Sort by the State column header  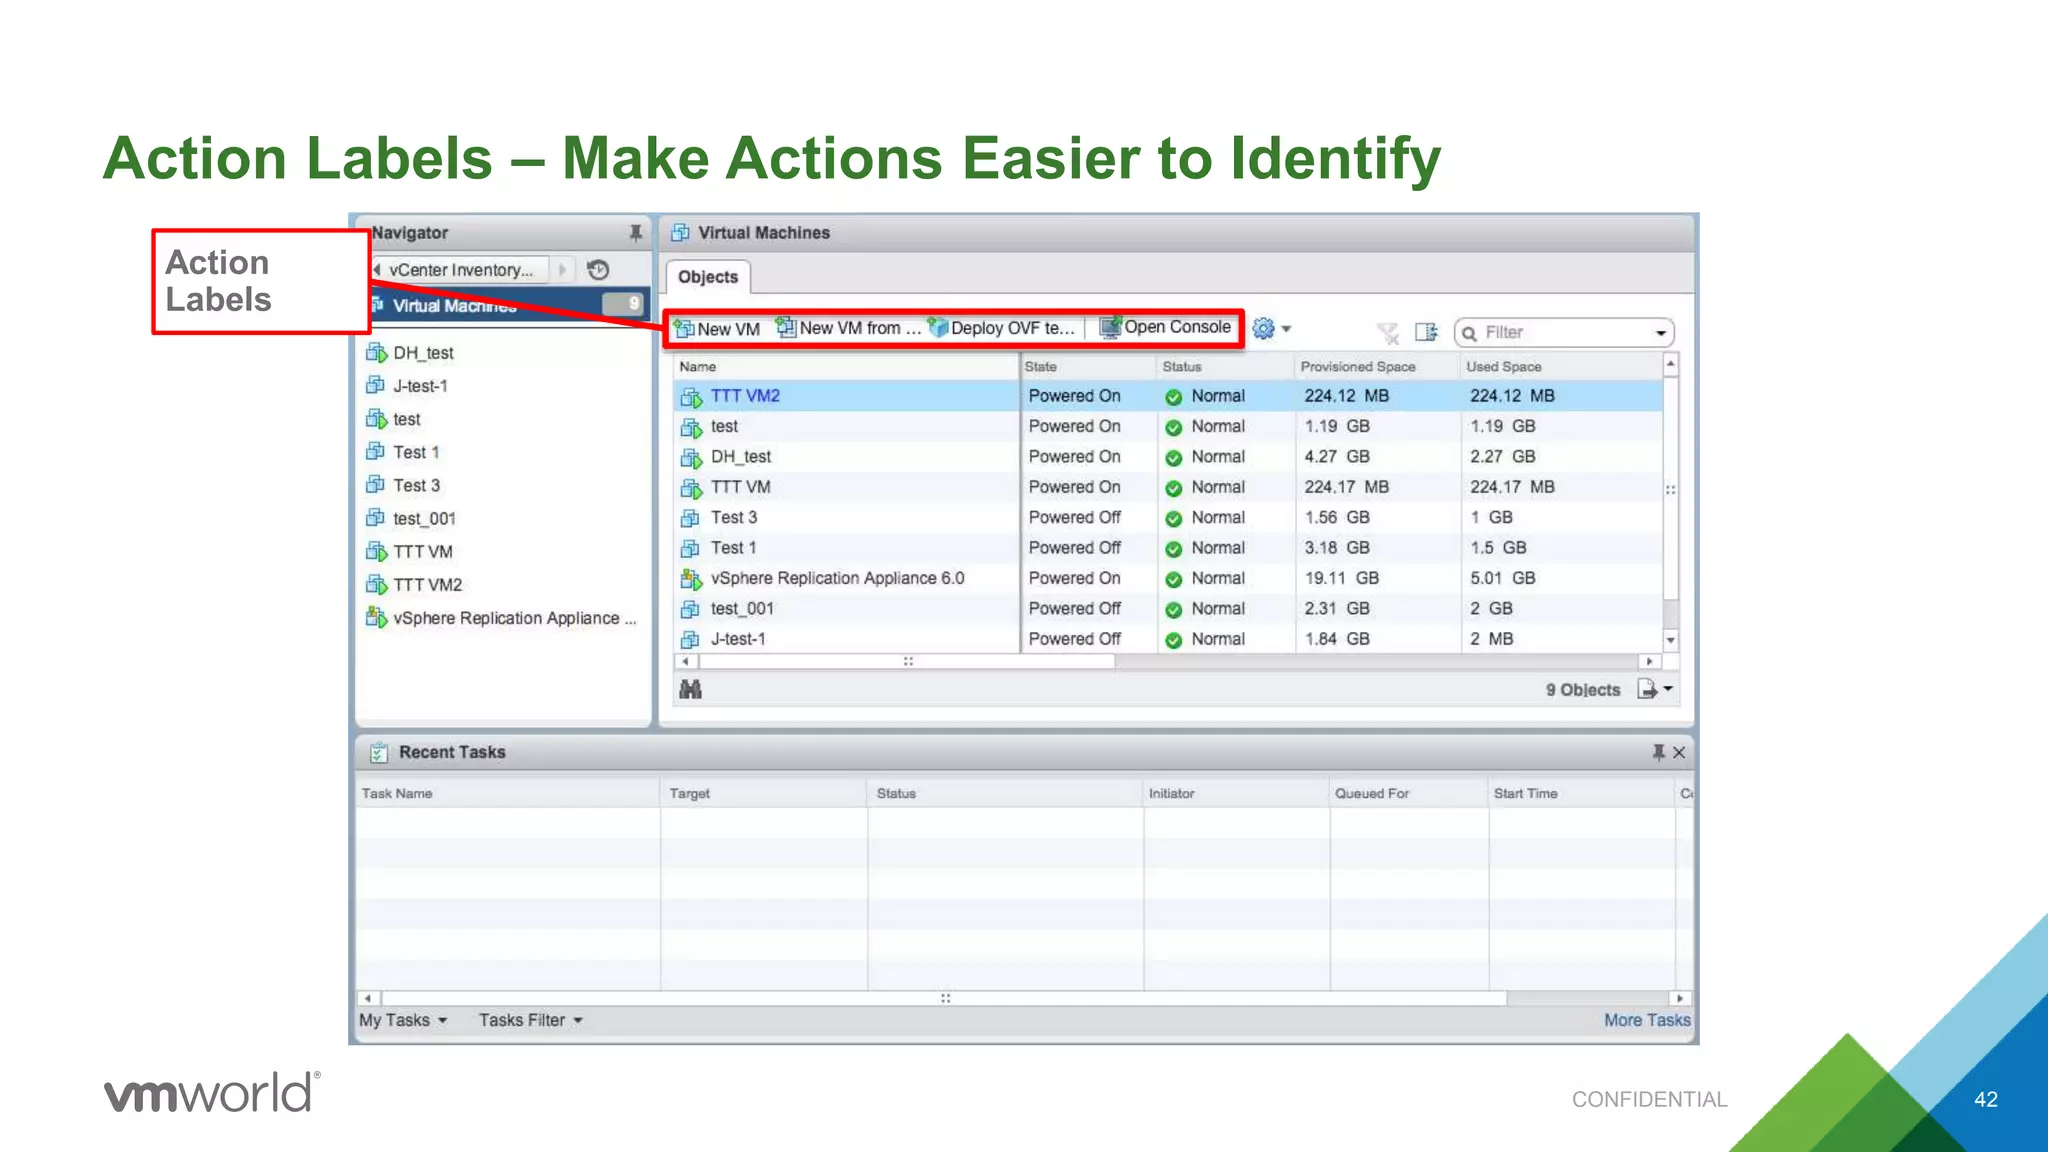(x=1088, y=366)
